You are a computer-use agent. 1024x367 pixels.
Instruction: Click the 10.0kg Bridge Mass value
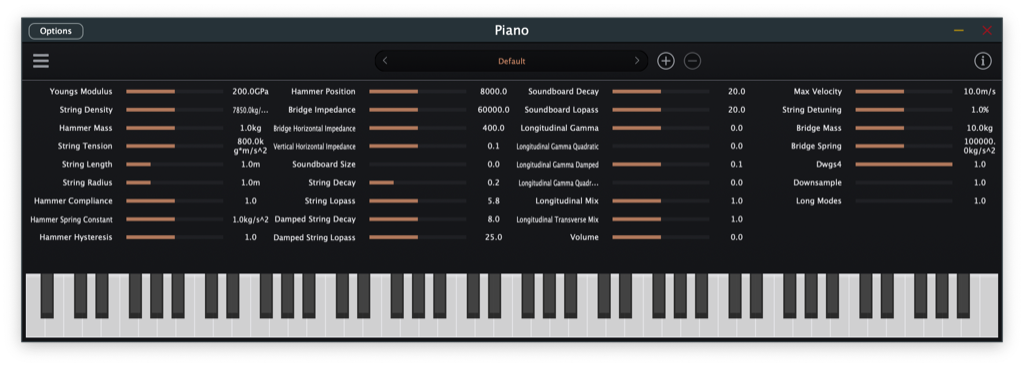[980, 128]
